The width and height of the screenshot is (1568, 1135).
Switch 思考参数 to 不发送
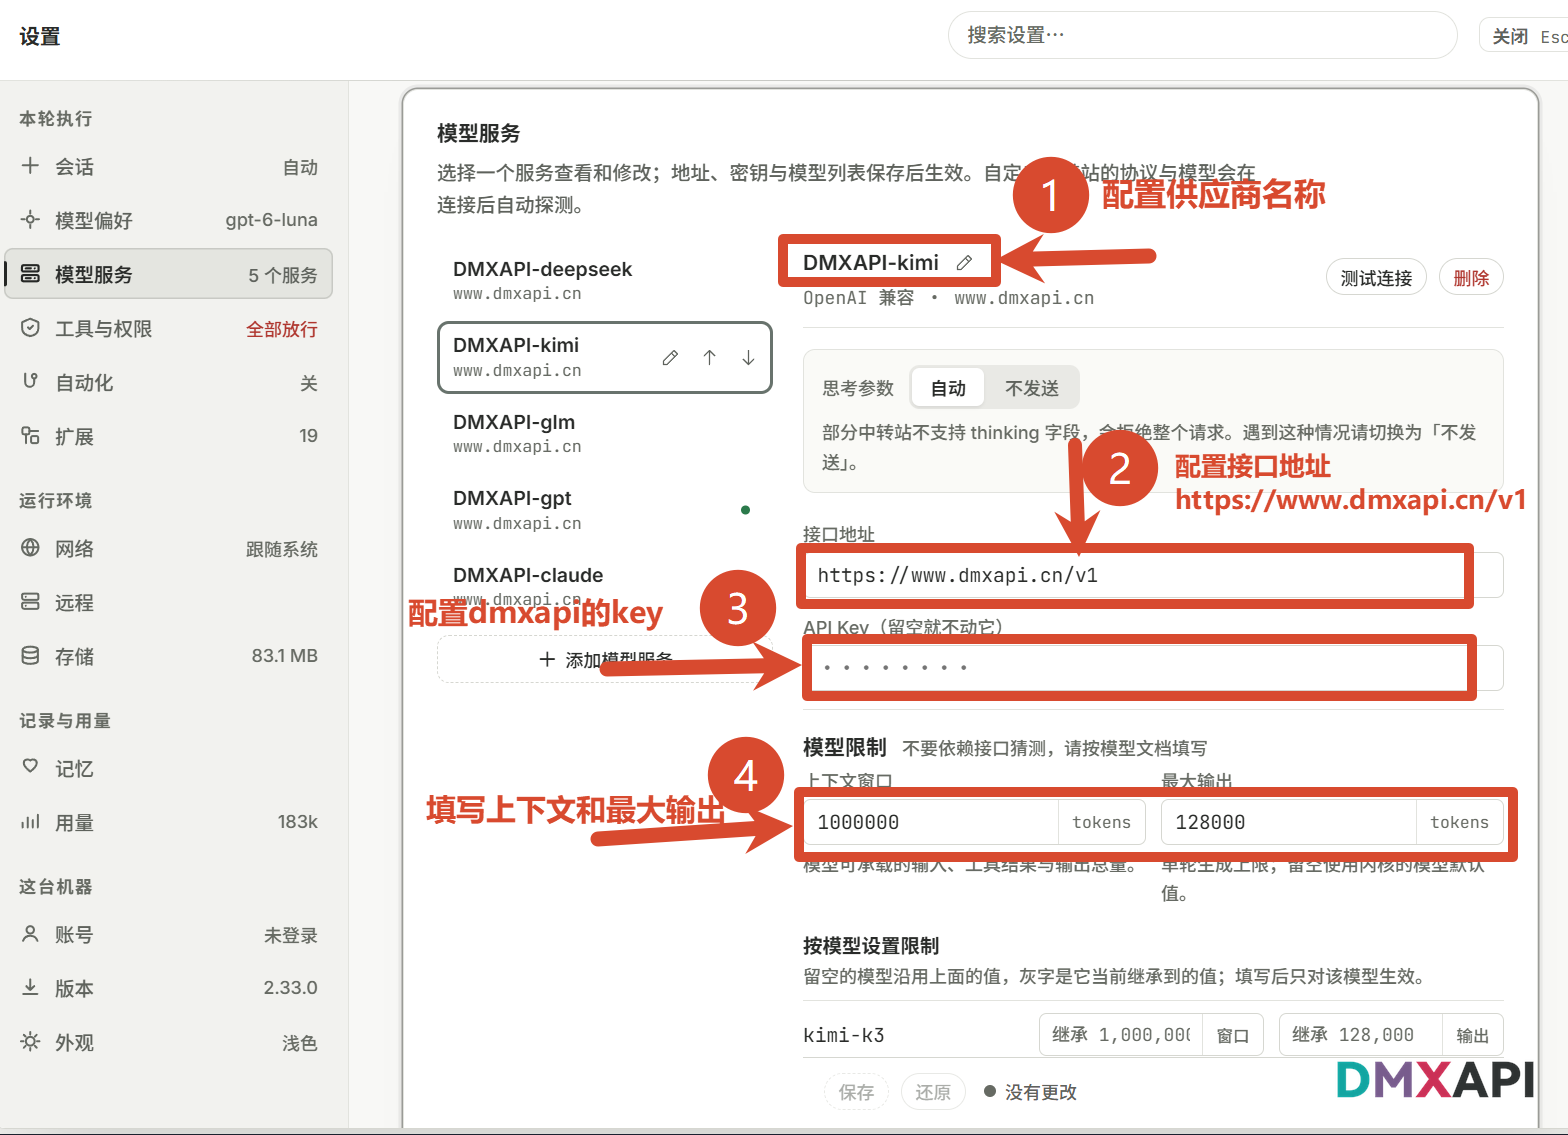pos(1032,388)
